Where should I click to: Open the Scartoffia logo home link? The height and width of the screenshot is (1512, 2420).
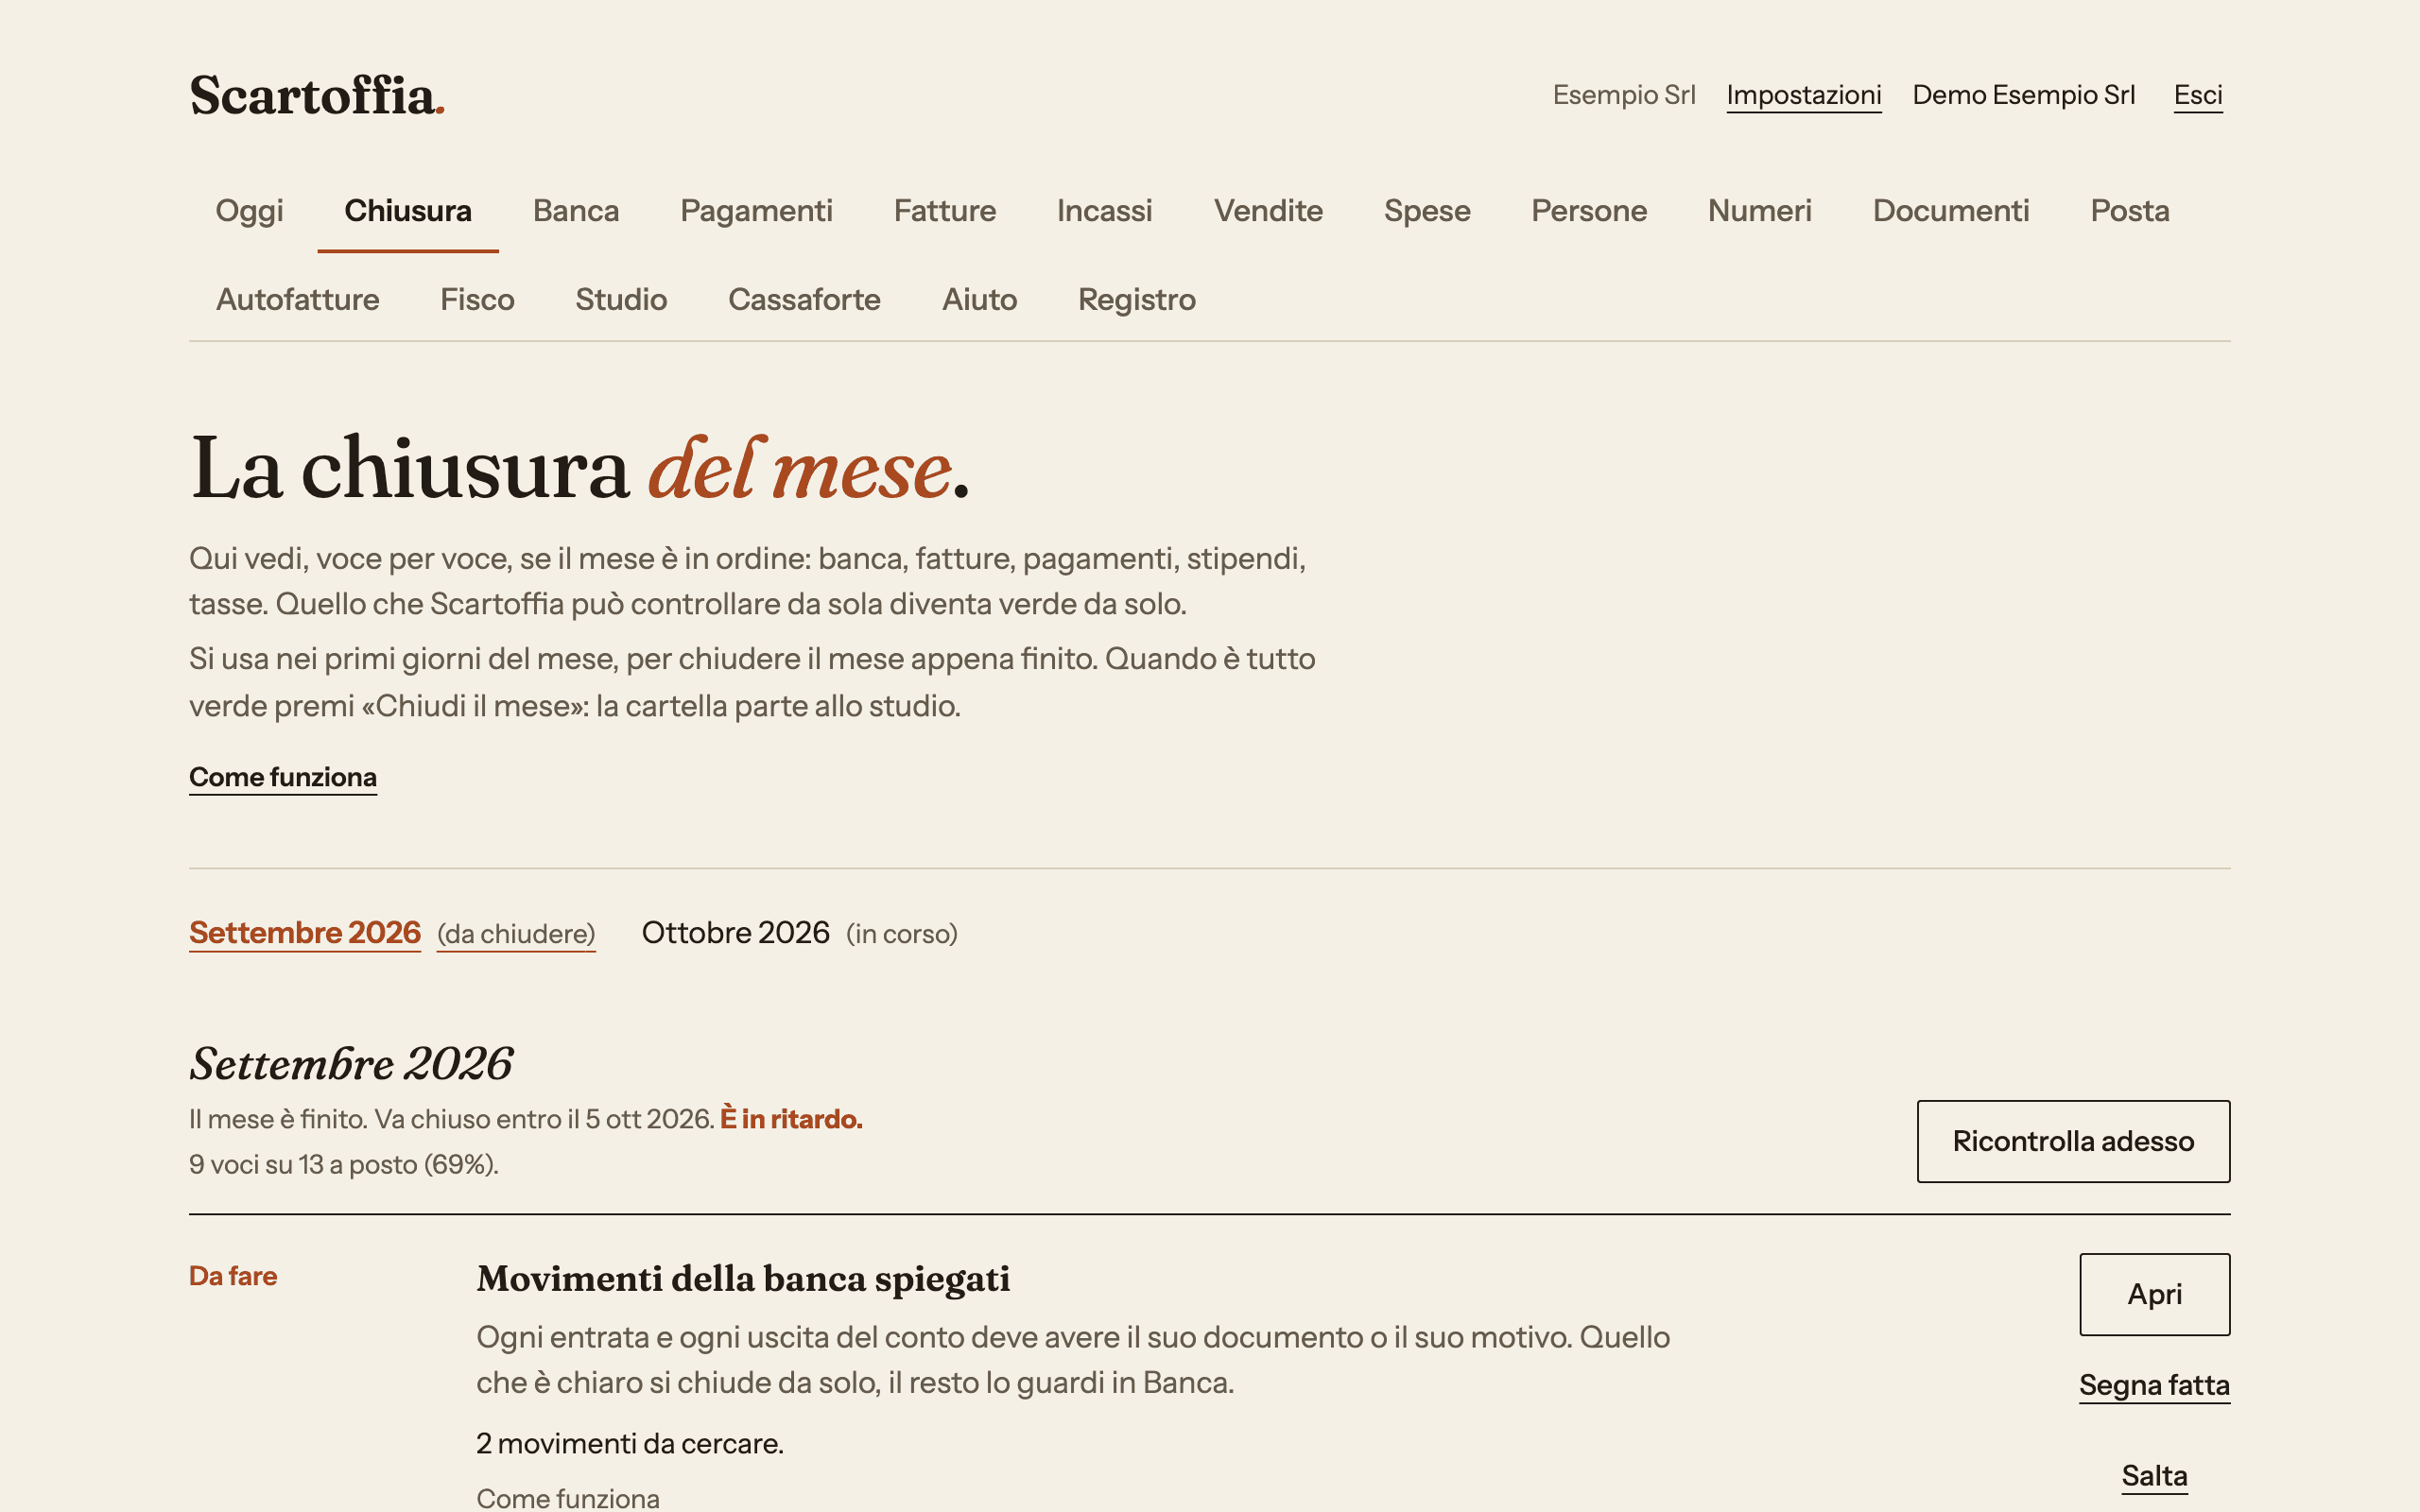[x=316, y=96]
